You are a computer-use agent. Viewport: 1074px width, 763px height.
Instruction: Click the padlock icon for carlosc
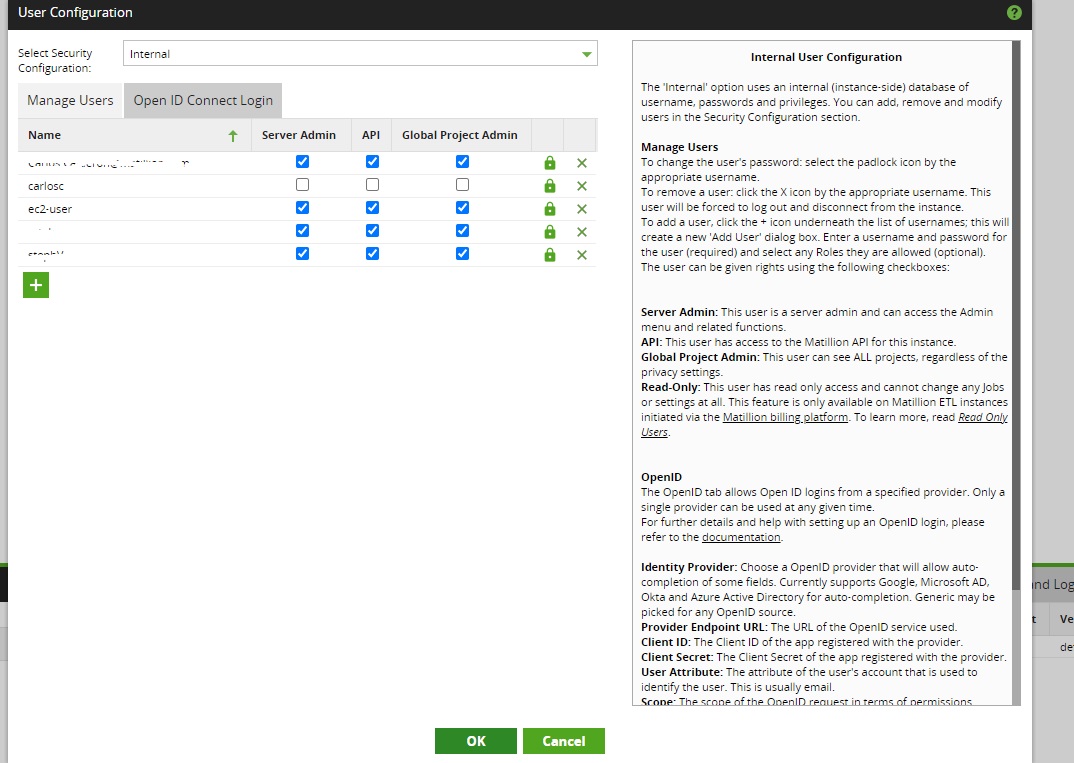coord(549,186)
